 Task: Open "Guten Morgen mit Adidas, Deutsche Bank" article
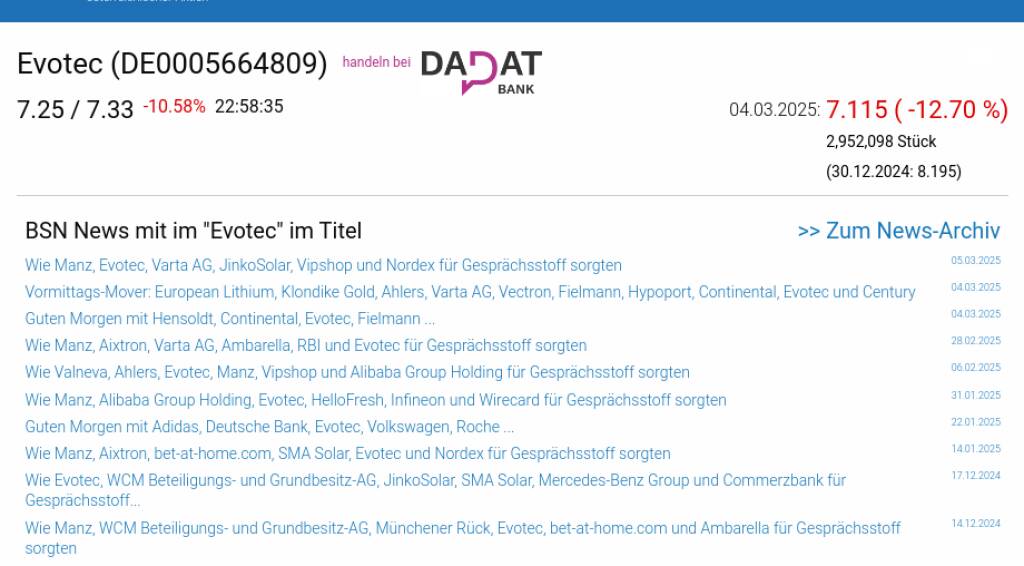[x=270, y=427]
